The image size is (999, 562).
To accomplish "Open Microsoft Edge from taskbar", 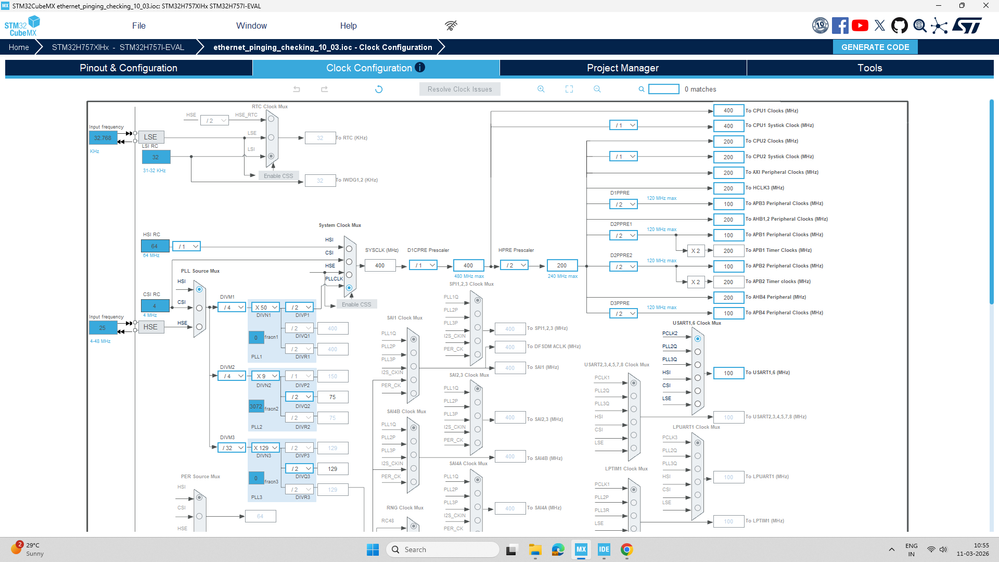I will point(557,549).
